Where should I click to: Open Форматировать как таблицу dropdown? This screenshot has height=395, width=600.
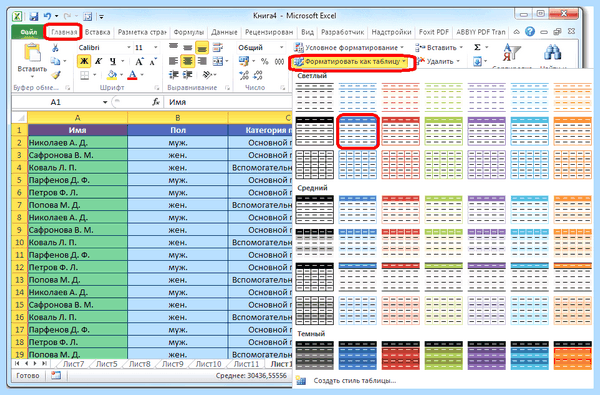(350, 62)
